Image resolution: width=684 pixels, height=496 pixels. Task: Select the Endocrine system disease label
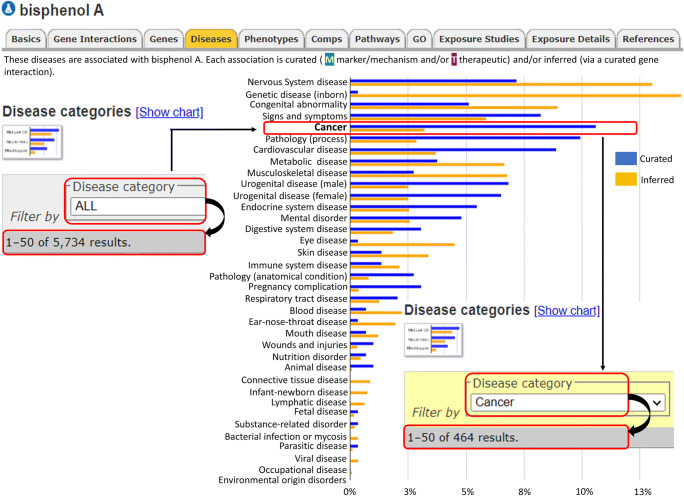[x=294, y=207]
